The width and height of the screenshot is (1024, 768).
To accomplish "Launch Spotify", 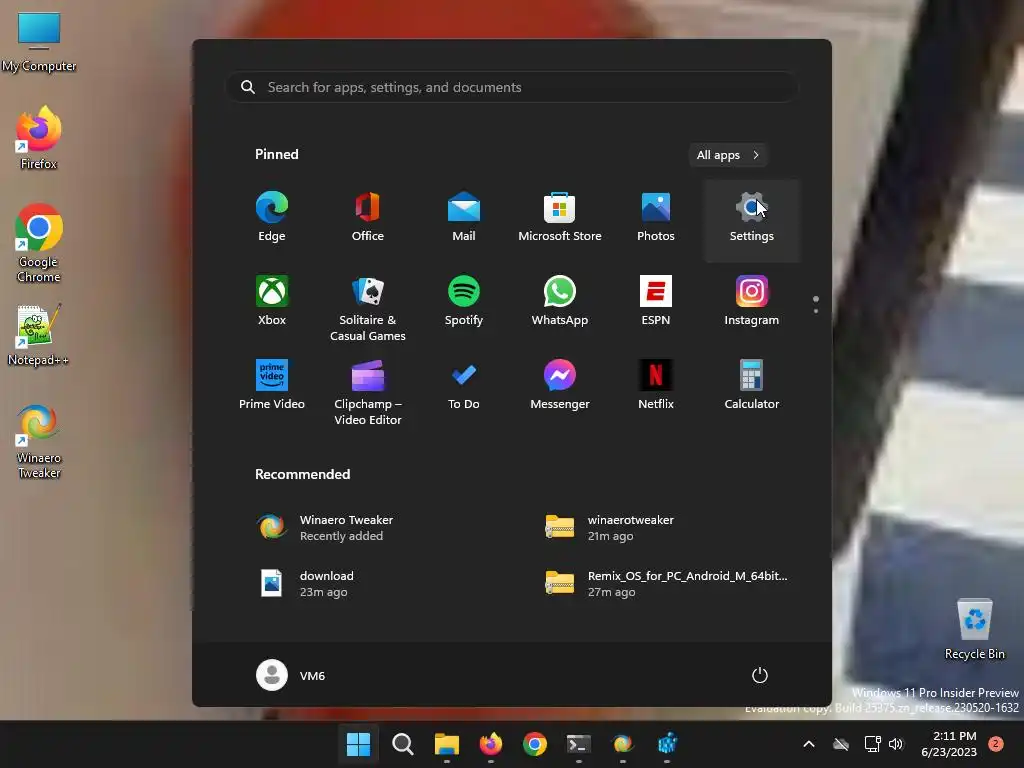I will (464, 301).
